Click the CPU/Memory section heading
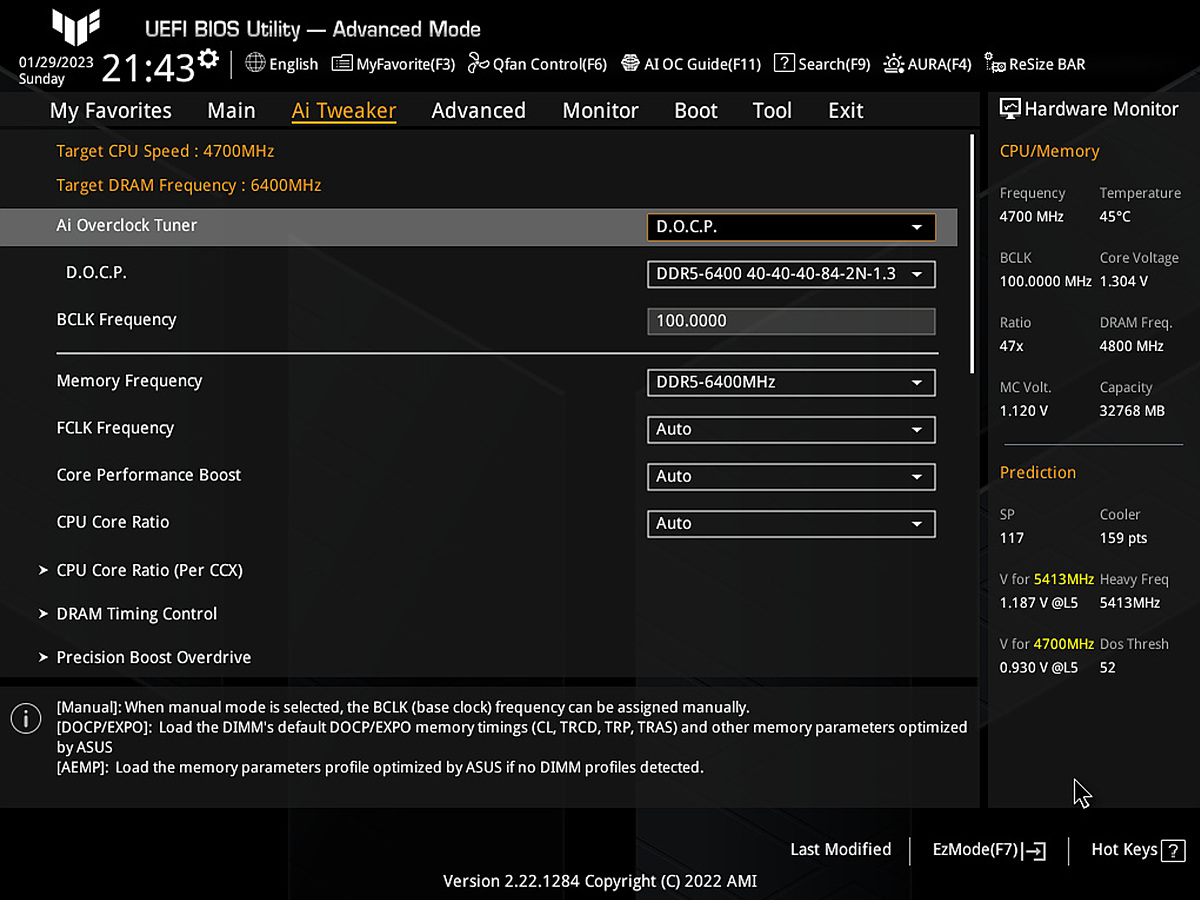Screen dimensions: 1200x900 pyautogui.click(x=1049, y=151)
